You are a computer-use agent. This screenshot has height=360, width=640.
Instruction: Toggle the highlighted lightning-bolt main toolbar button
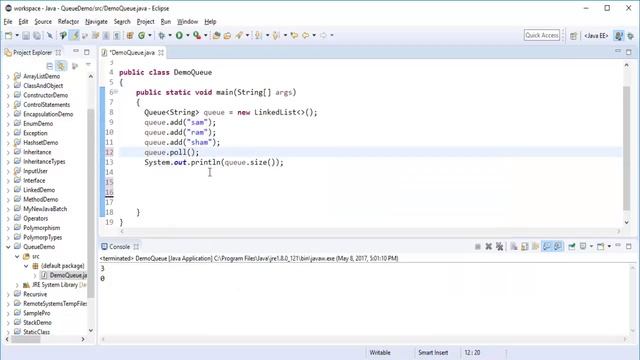pos(75,36)
